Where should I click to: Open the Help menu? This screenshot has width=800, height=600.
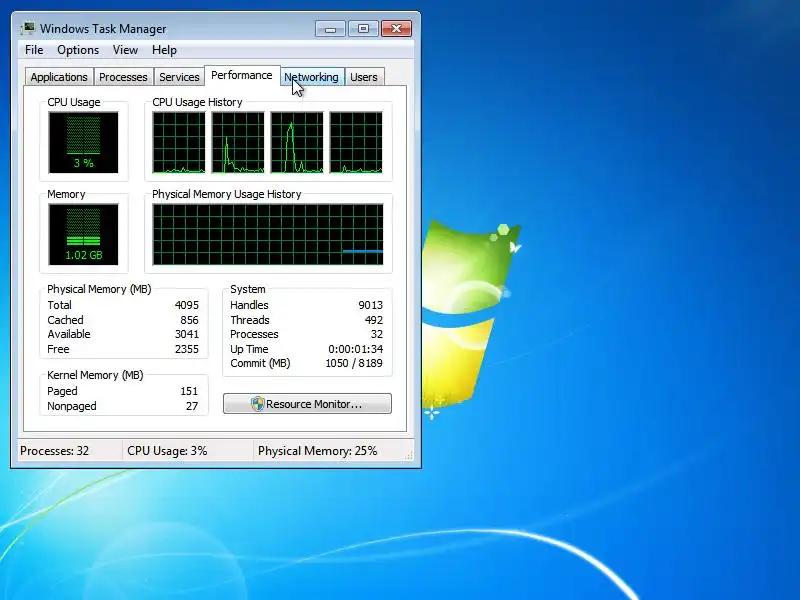click(164, 50)
